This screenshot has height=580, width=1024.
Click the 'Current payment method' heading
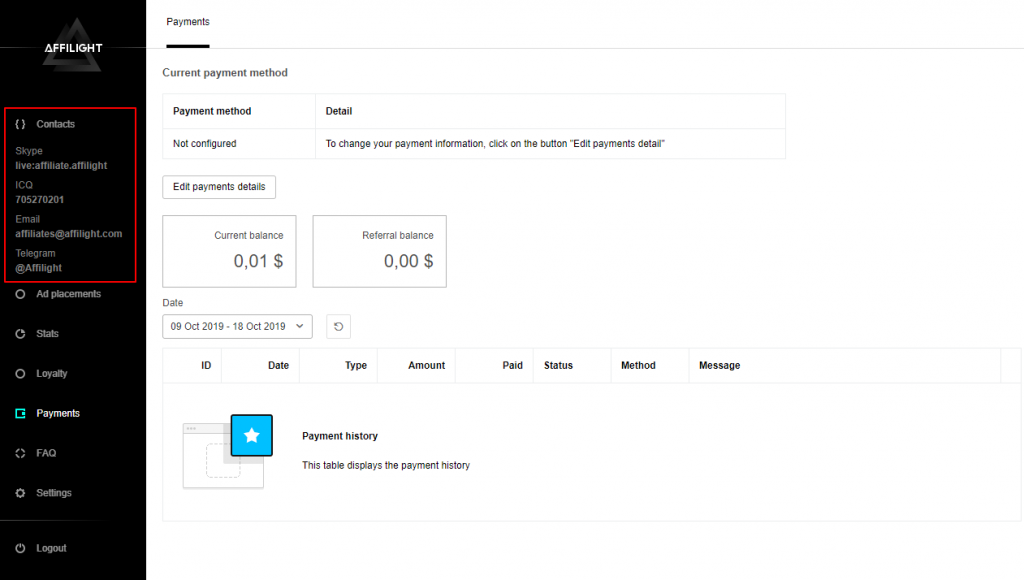click(225, 72)
